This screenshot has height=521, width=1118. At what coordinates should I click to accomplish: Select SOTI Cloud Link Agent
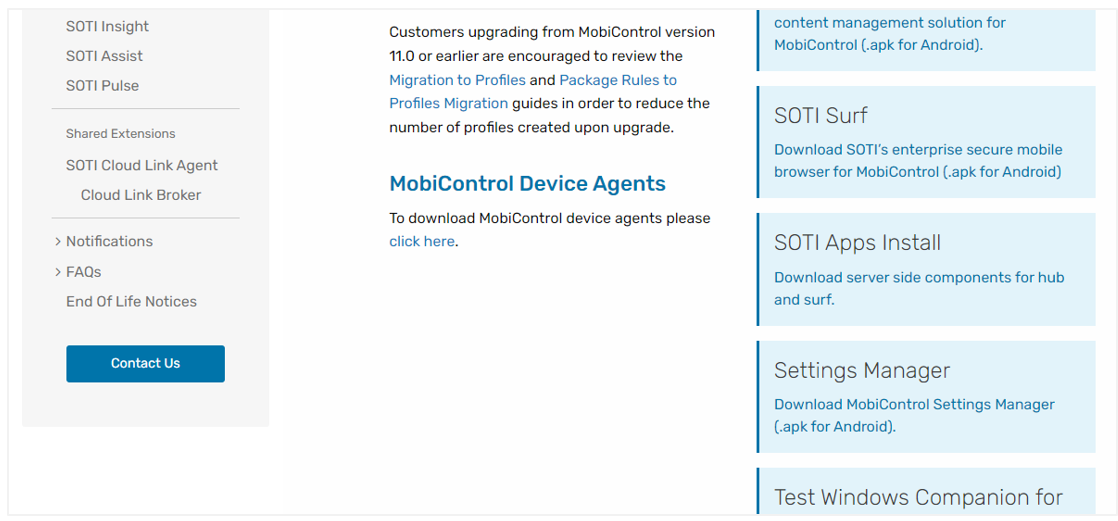coord(141,166)
